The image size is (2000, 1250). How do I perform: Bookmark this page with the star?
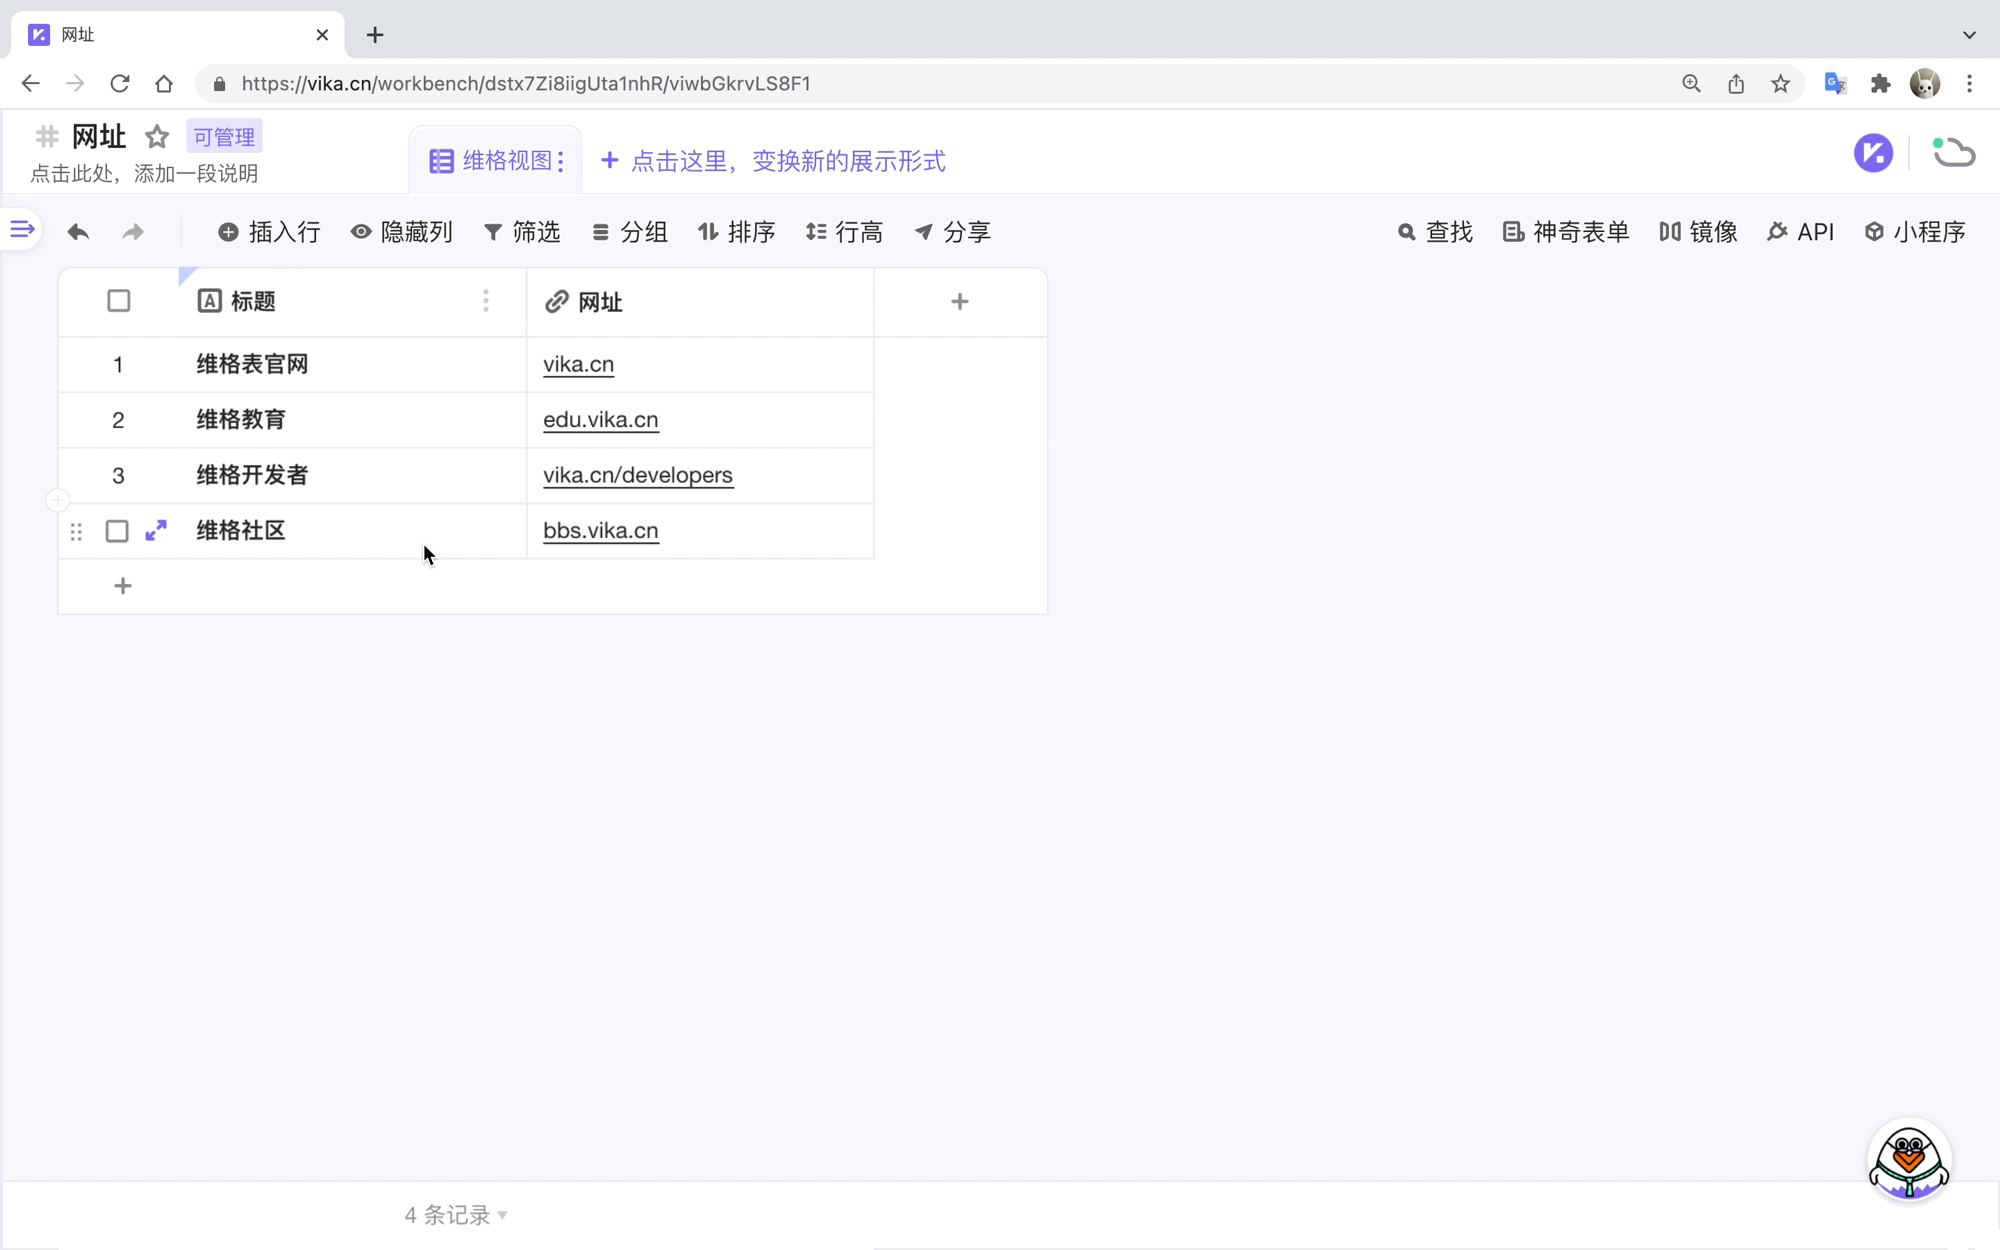pyautogui.click(x=1780, y=84)
